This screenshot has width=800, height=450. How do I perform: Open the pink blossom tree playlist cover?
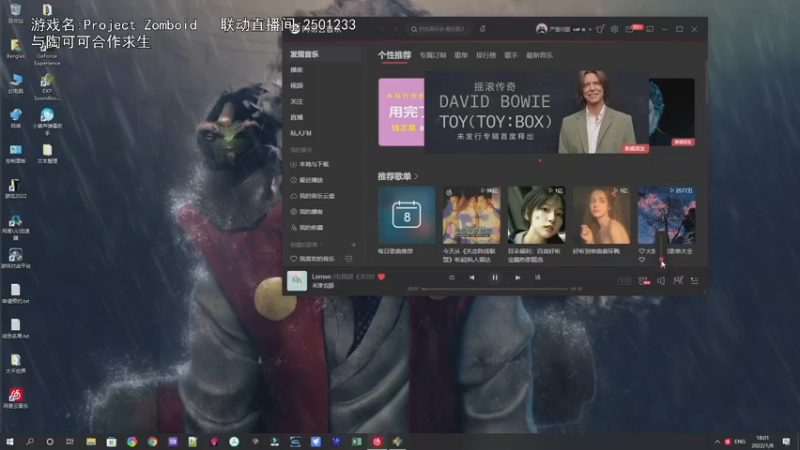[x=666, y=215]
